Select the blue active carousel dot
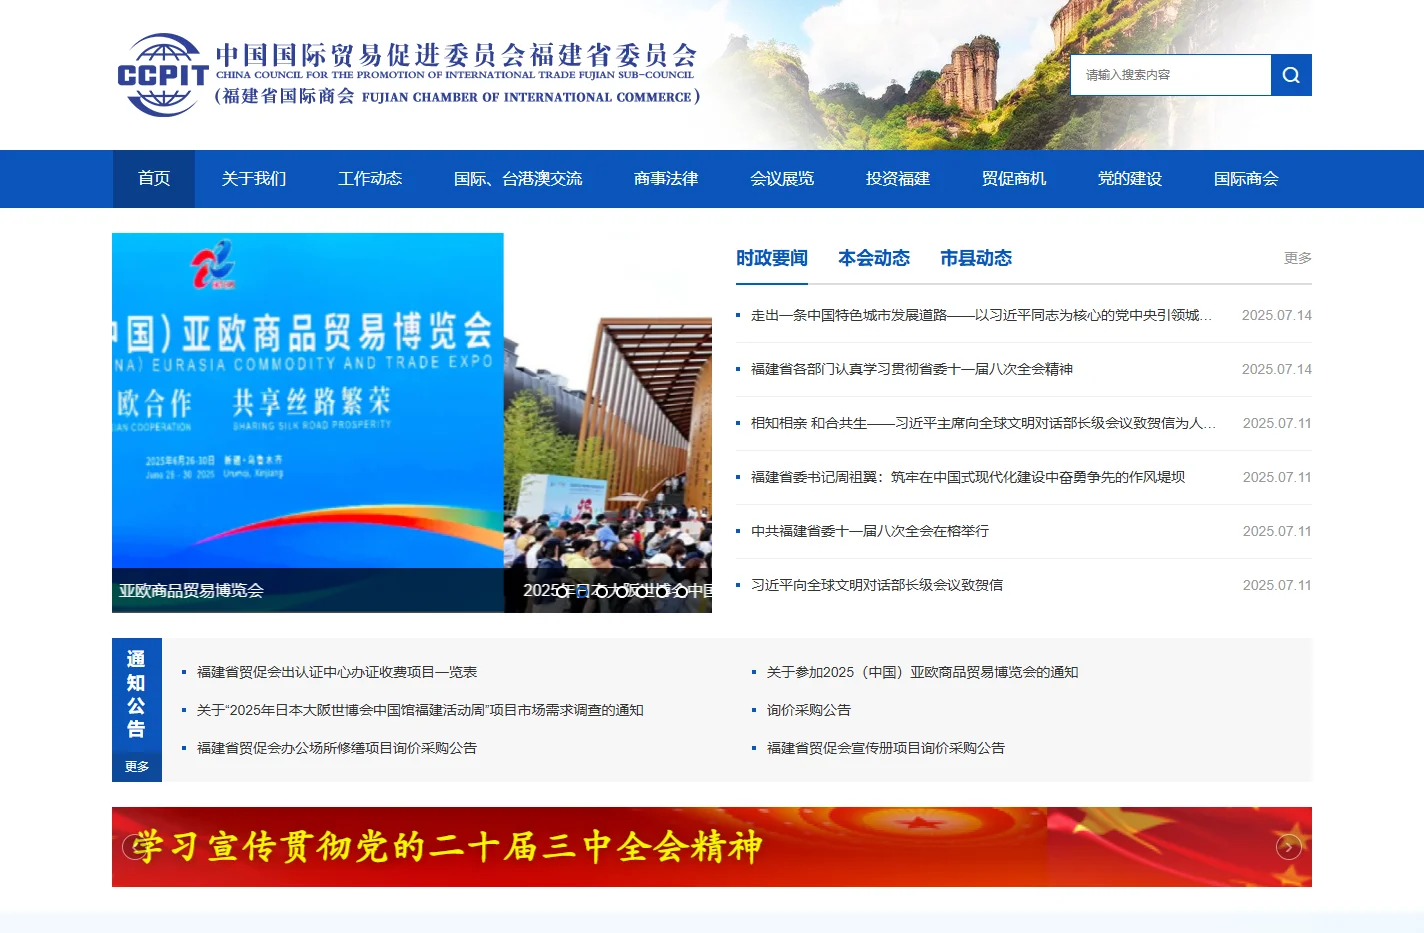This screenshot has height=933, width=1424. coord(583,591)
